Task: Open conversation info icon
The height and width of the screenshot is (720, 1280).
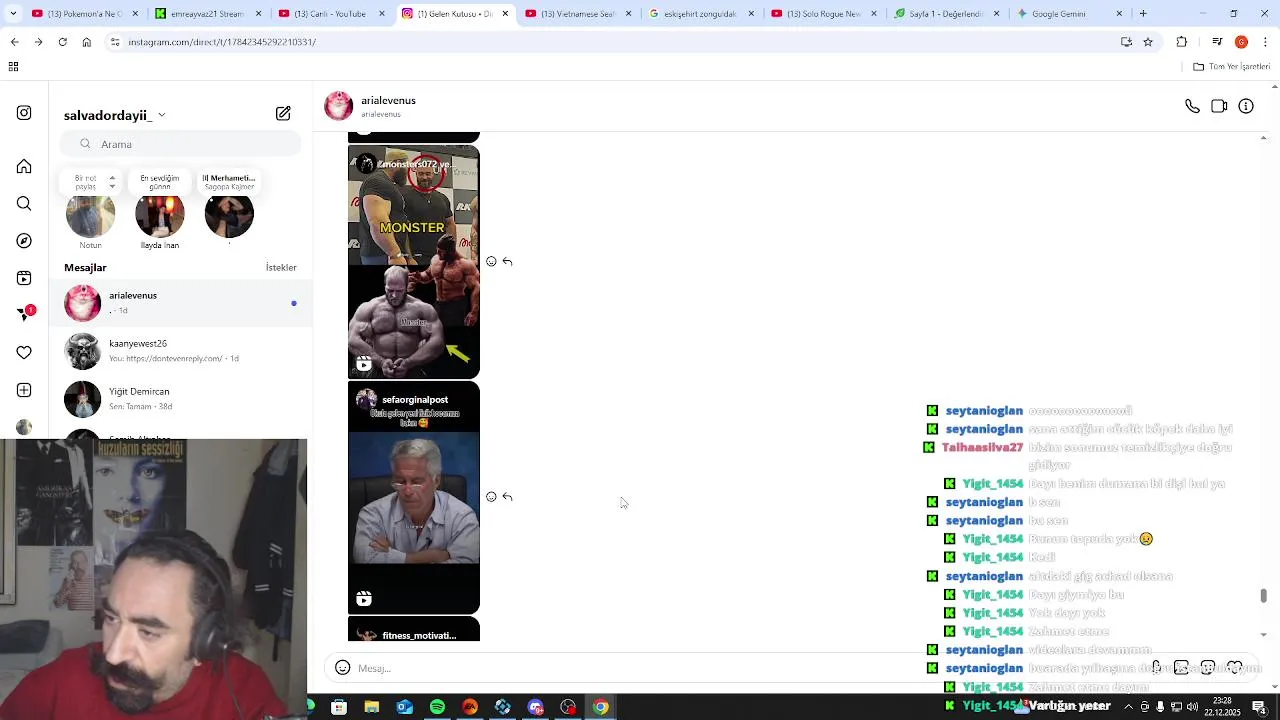Action: [1246, 106]
